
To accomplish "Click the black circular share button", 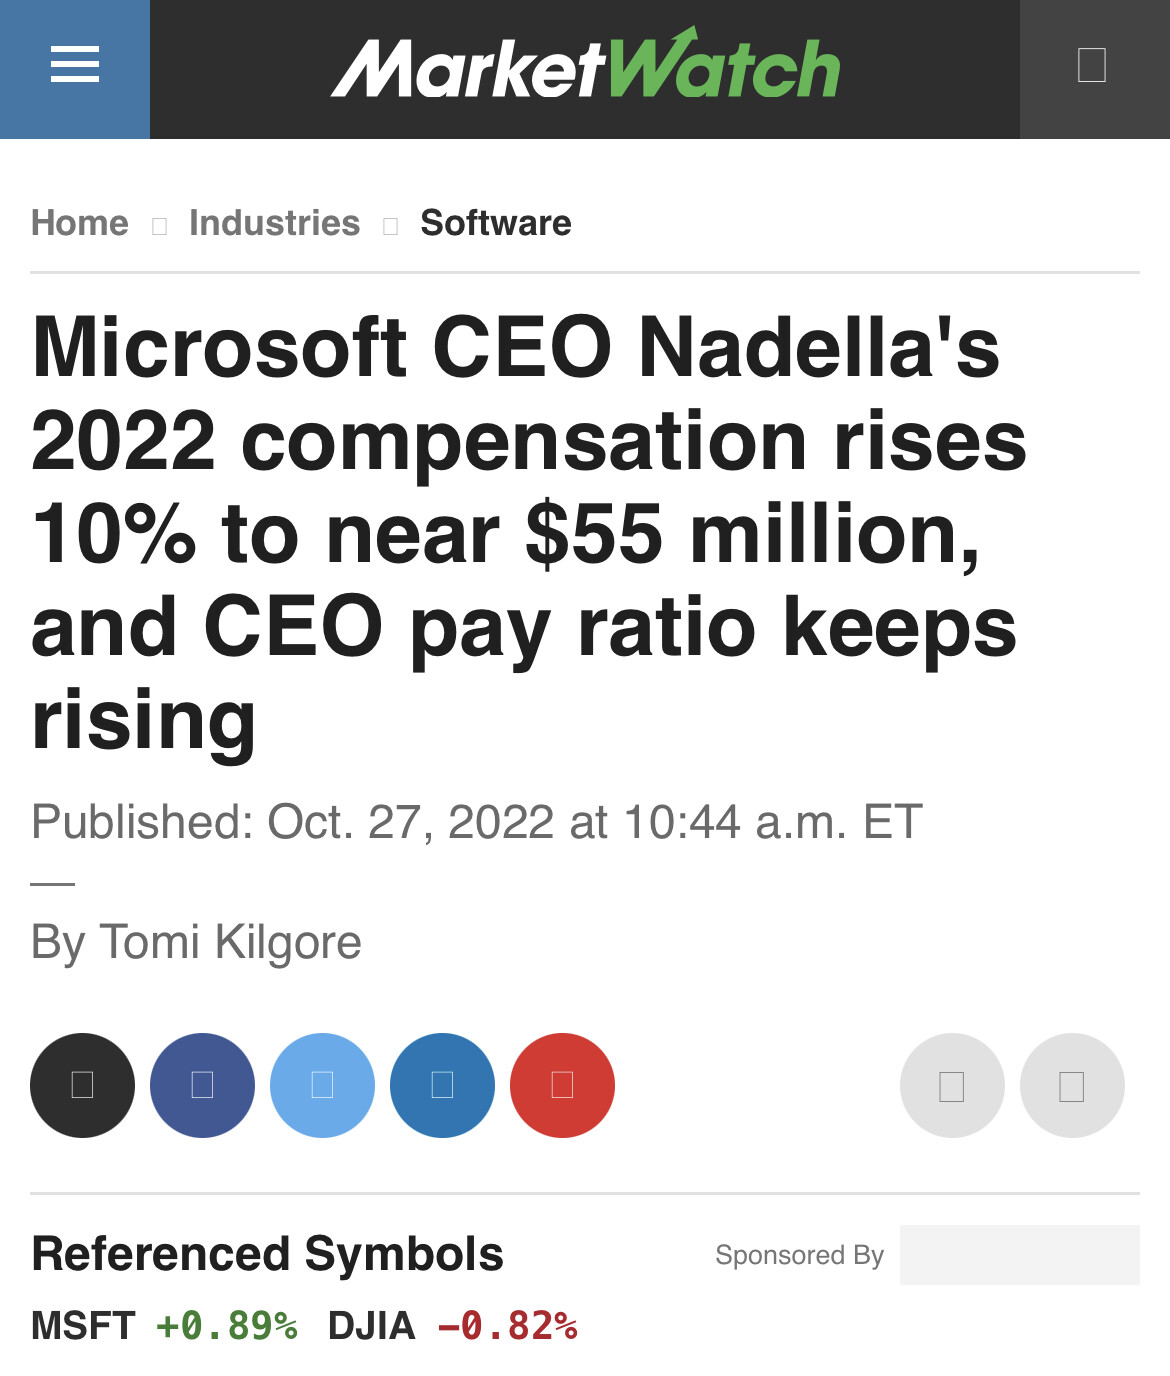I will (82, 1085).
